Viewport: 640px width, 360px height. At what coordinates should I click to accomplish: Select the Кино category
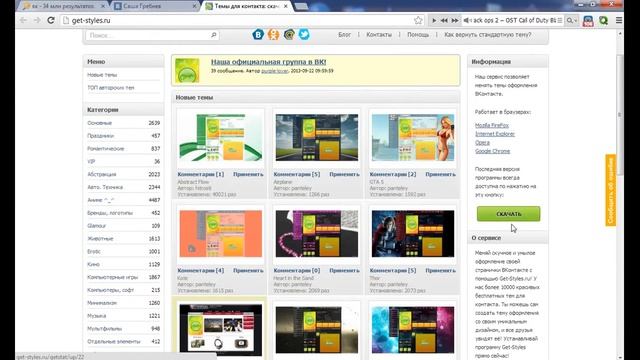click(93, 264)
